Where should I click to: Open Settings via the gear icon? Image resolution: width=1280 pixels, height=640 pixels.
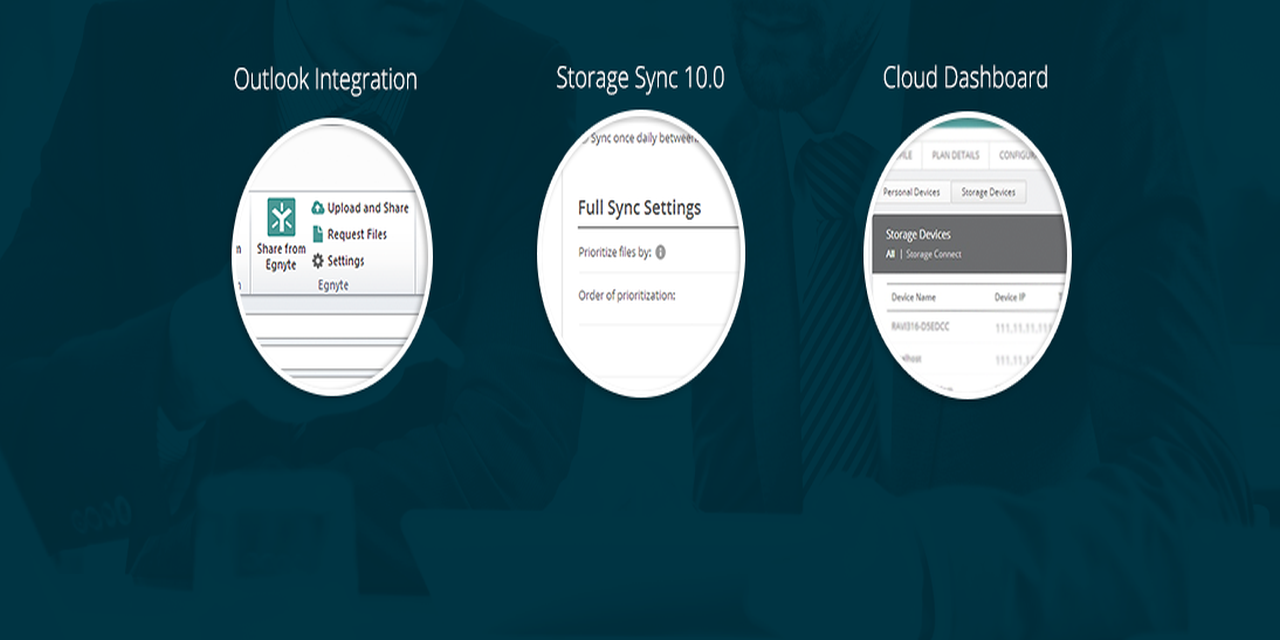coord(318,261)
